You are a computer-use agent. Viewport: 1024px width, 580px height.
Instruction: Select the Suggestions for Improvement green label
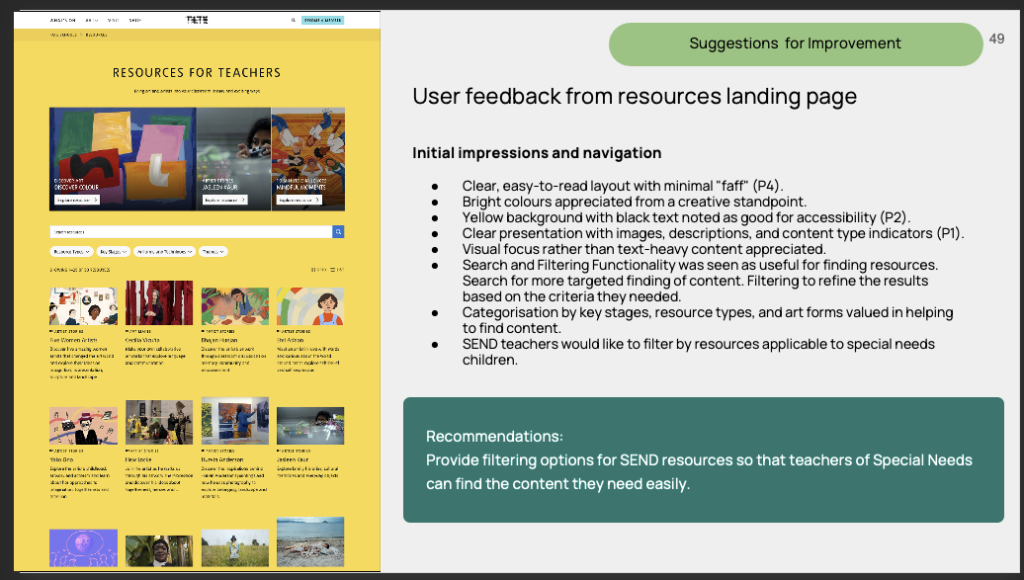[x=795, y=44]
